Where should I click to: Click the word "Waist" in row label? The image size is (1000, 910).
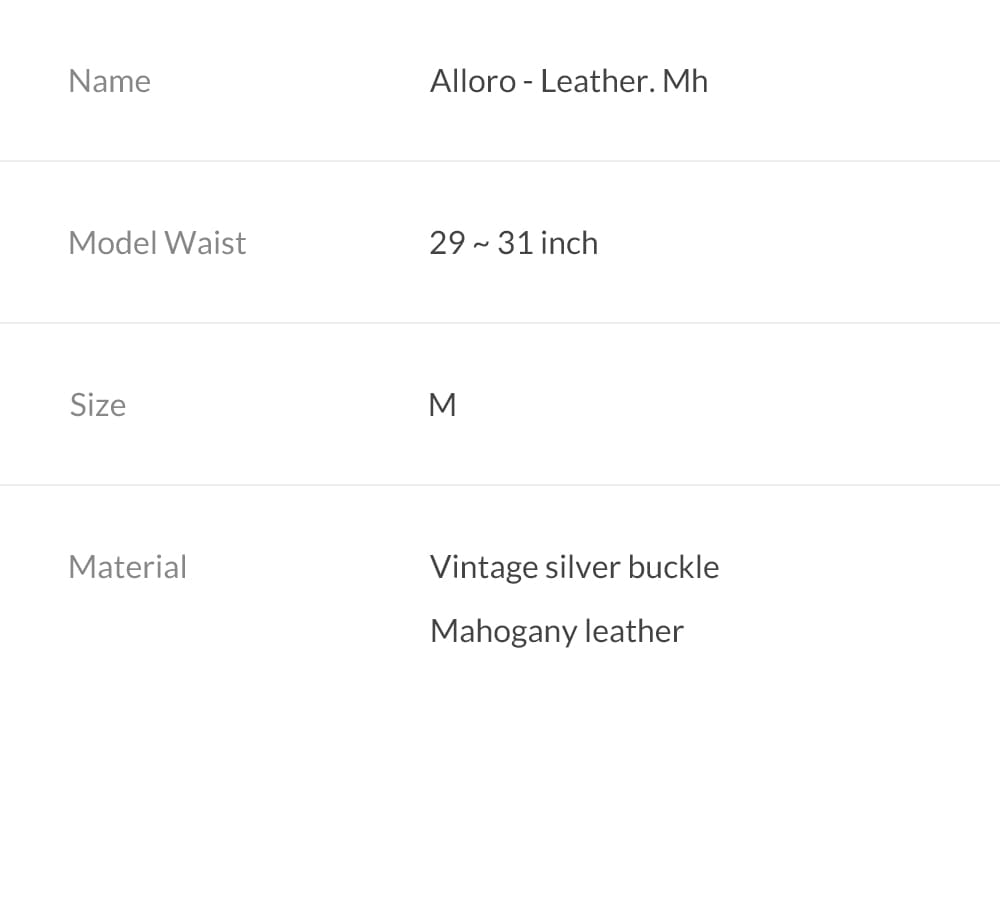(205, 243)
